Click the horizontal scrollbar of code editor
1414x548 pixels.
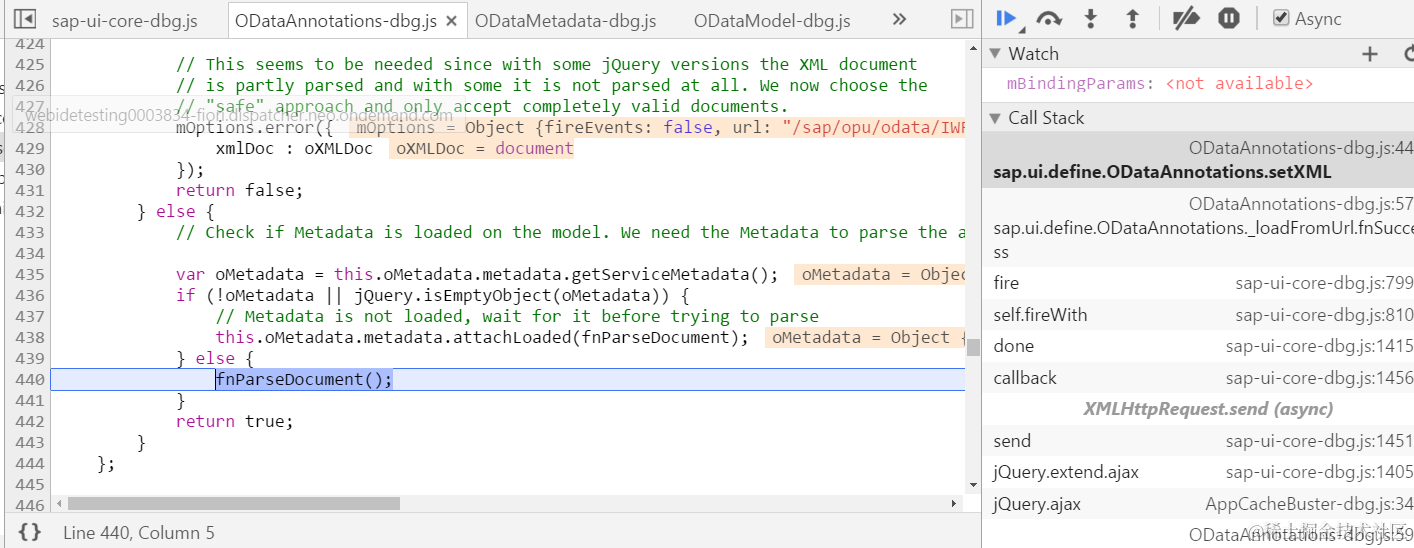(x=233, y=503)
